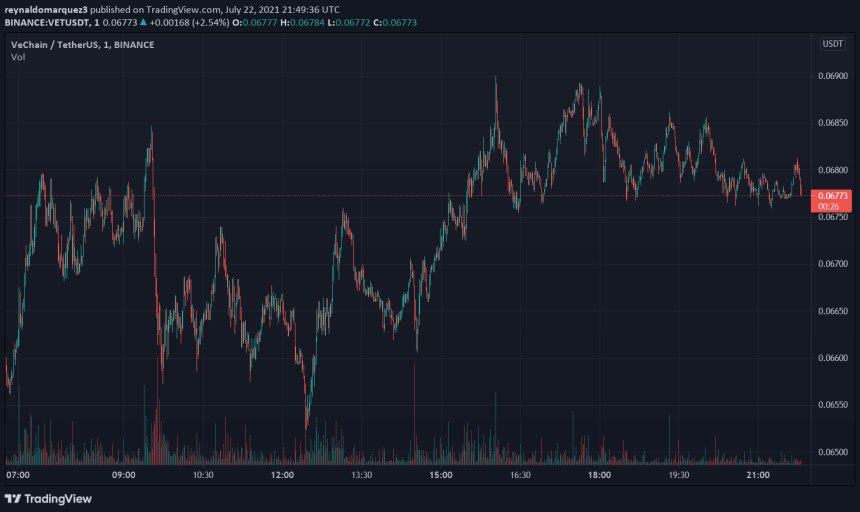The image size is (860, 512).
Task: Select the 12:00 time axis marker
Action: point(282,476)
